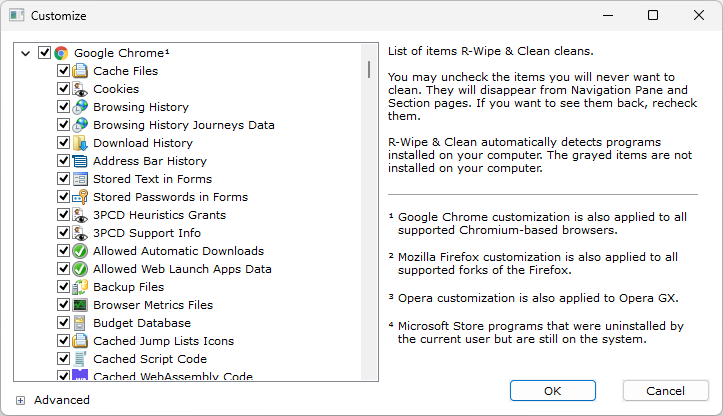Select Stored Text in Forms label

tap(152, 179)
